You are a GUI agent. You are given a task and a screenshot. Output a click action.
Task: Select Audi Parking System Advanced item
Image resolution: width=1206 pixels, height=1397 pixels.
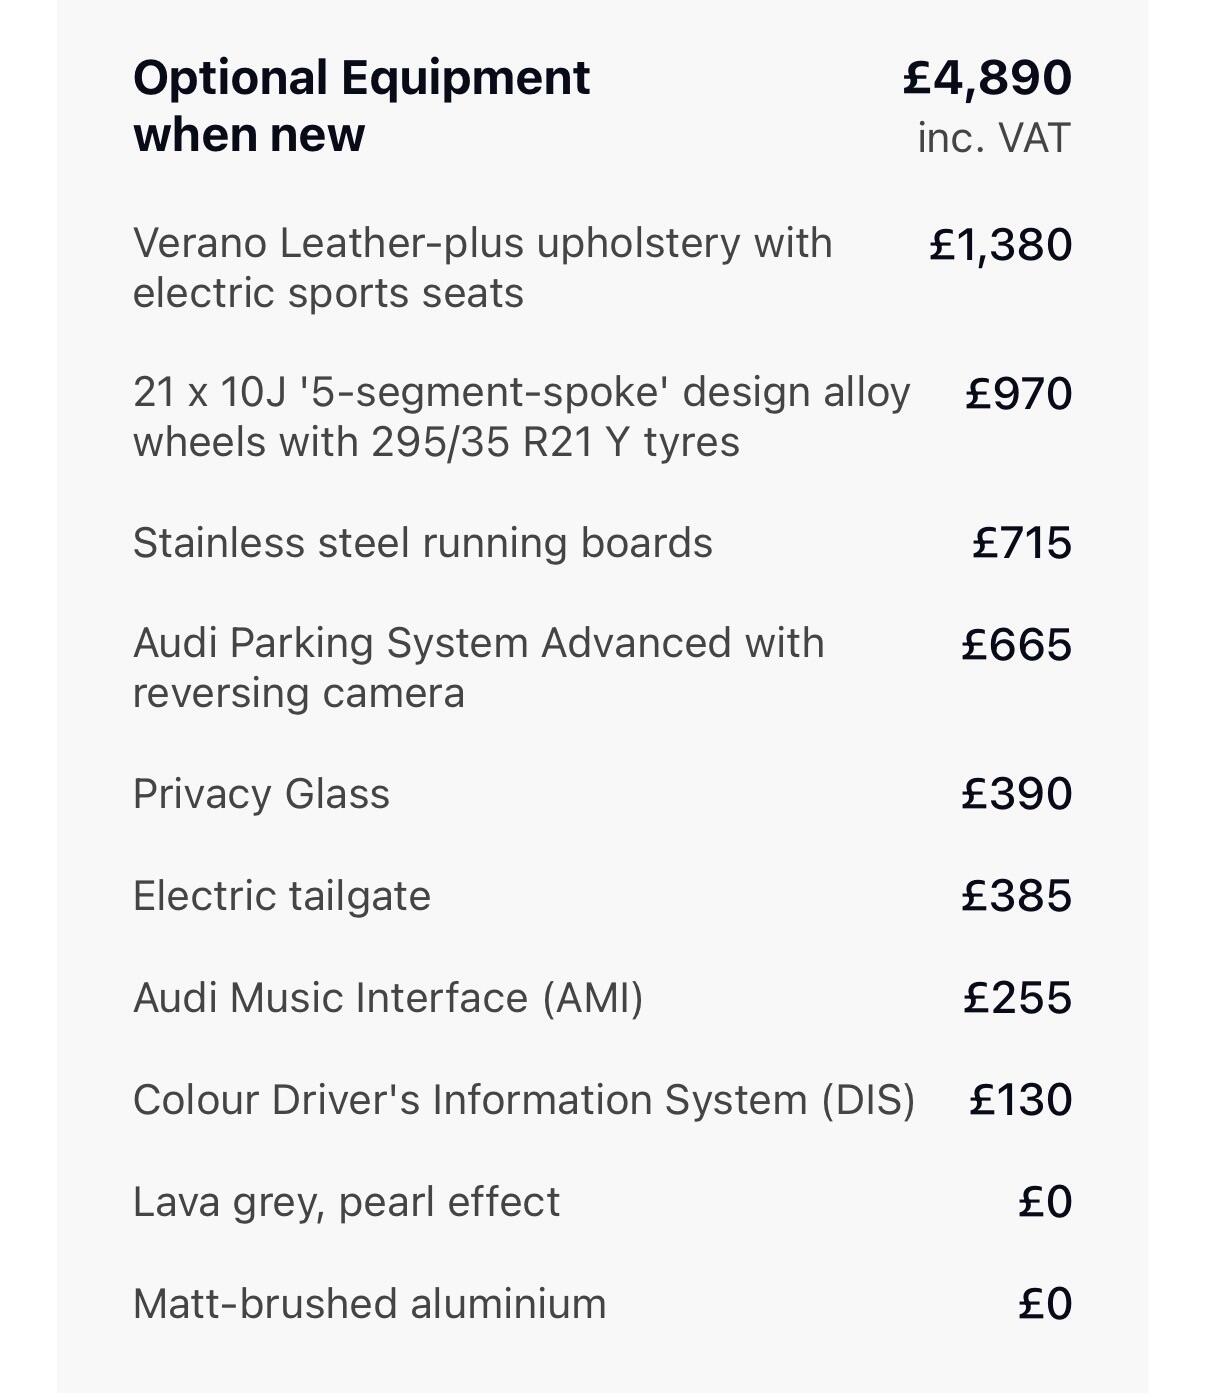tap(478, 668)
